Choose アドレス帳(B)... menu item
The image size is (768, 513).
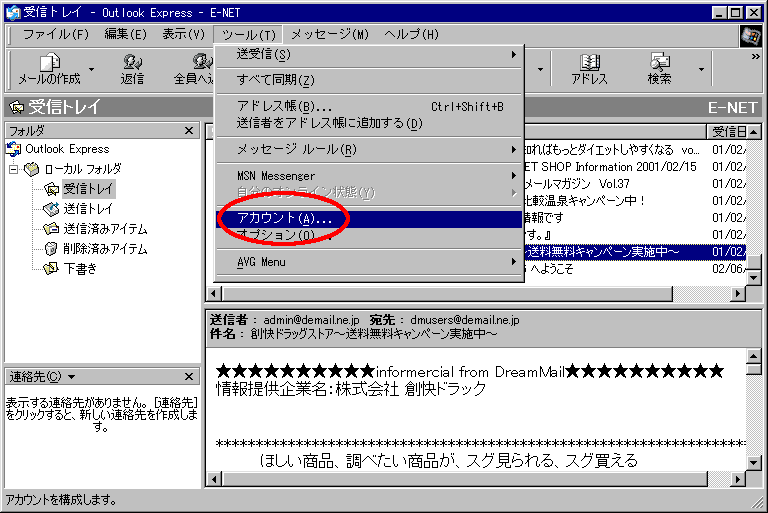[369, 106]
